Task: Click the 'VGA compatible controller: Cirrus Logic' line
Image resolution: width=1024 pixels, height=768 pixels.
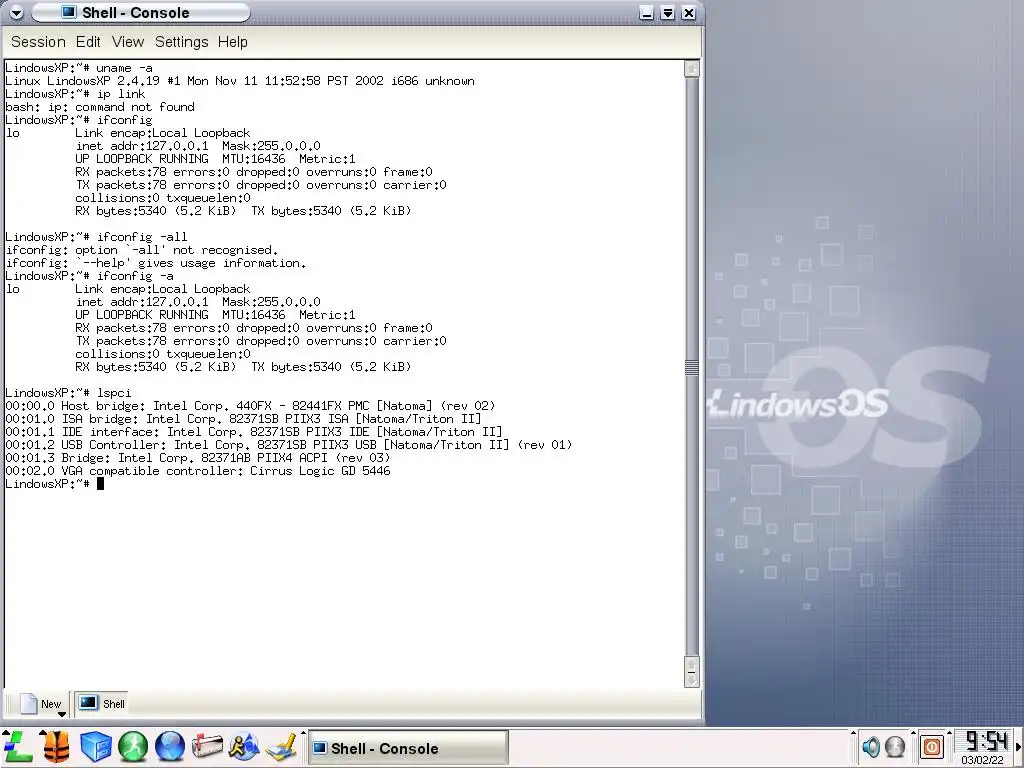Action: point(198,472)
